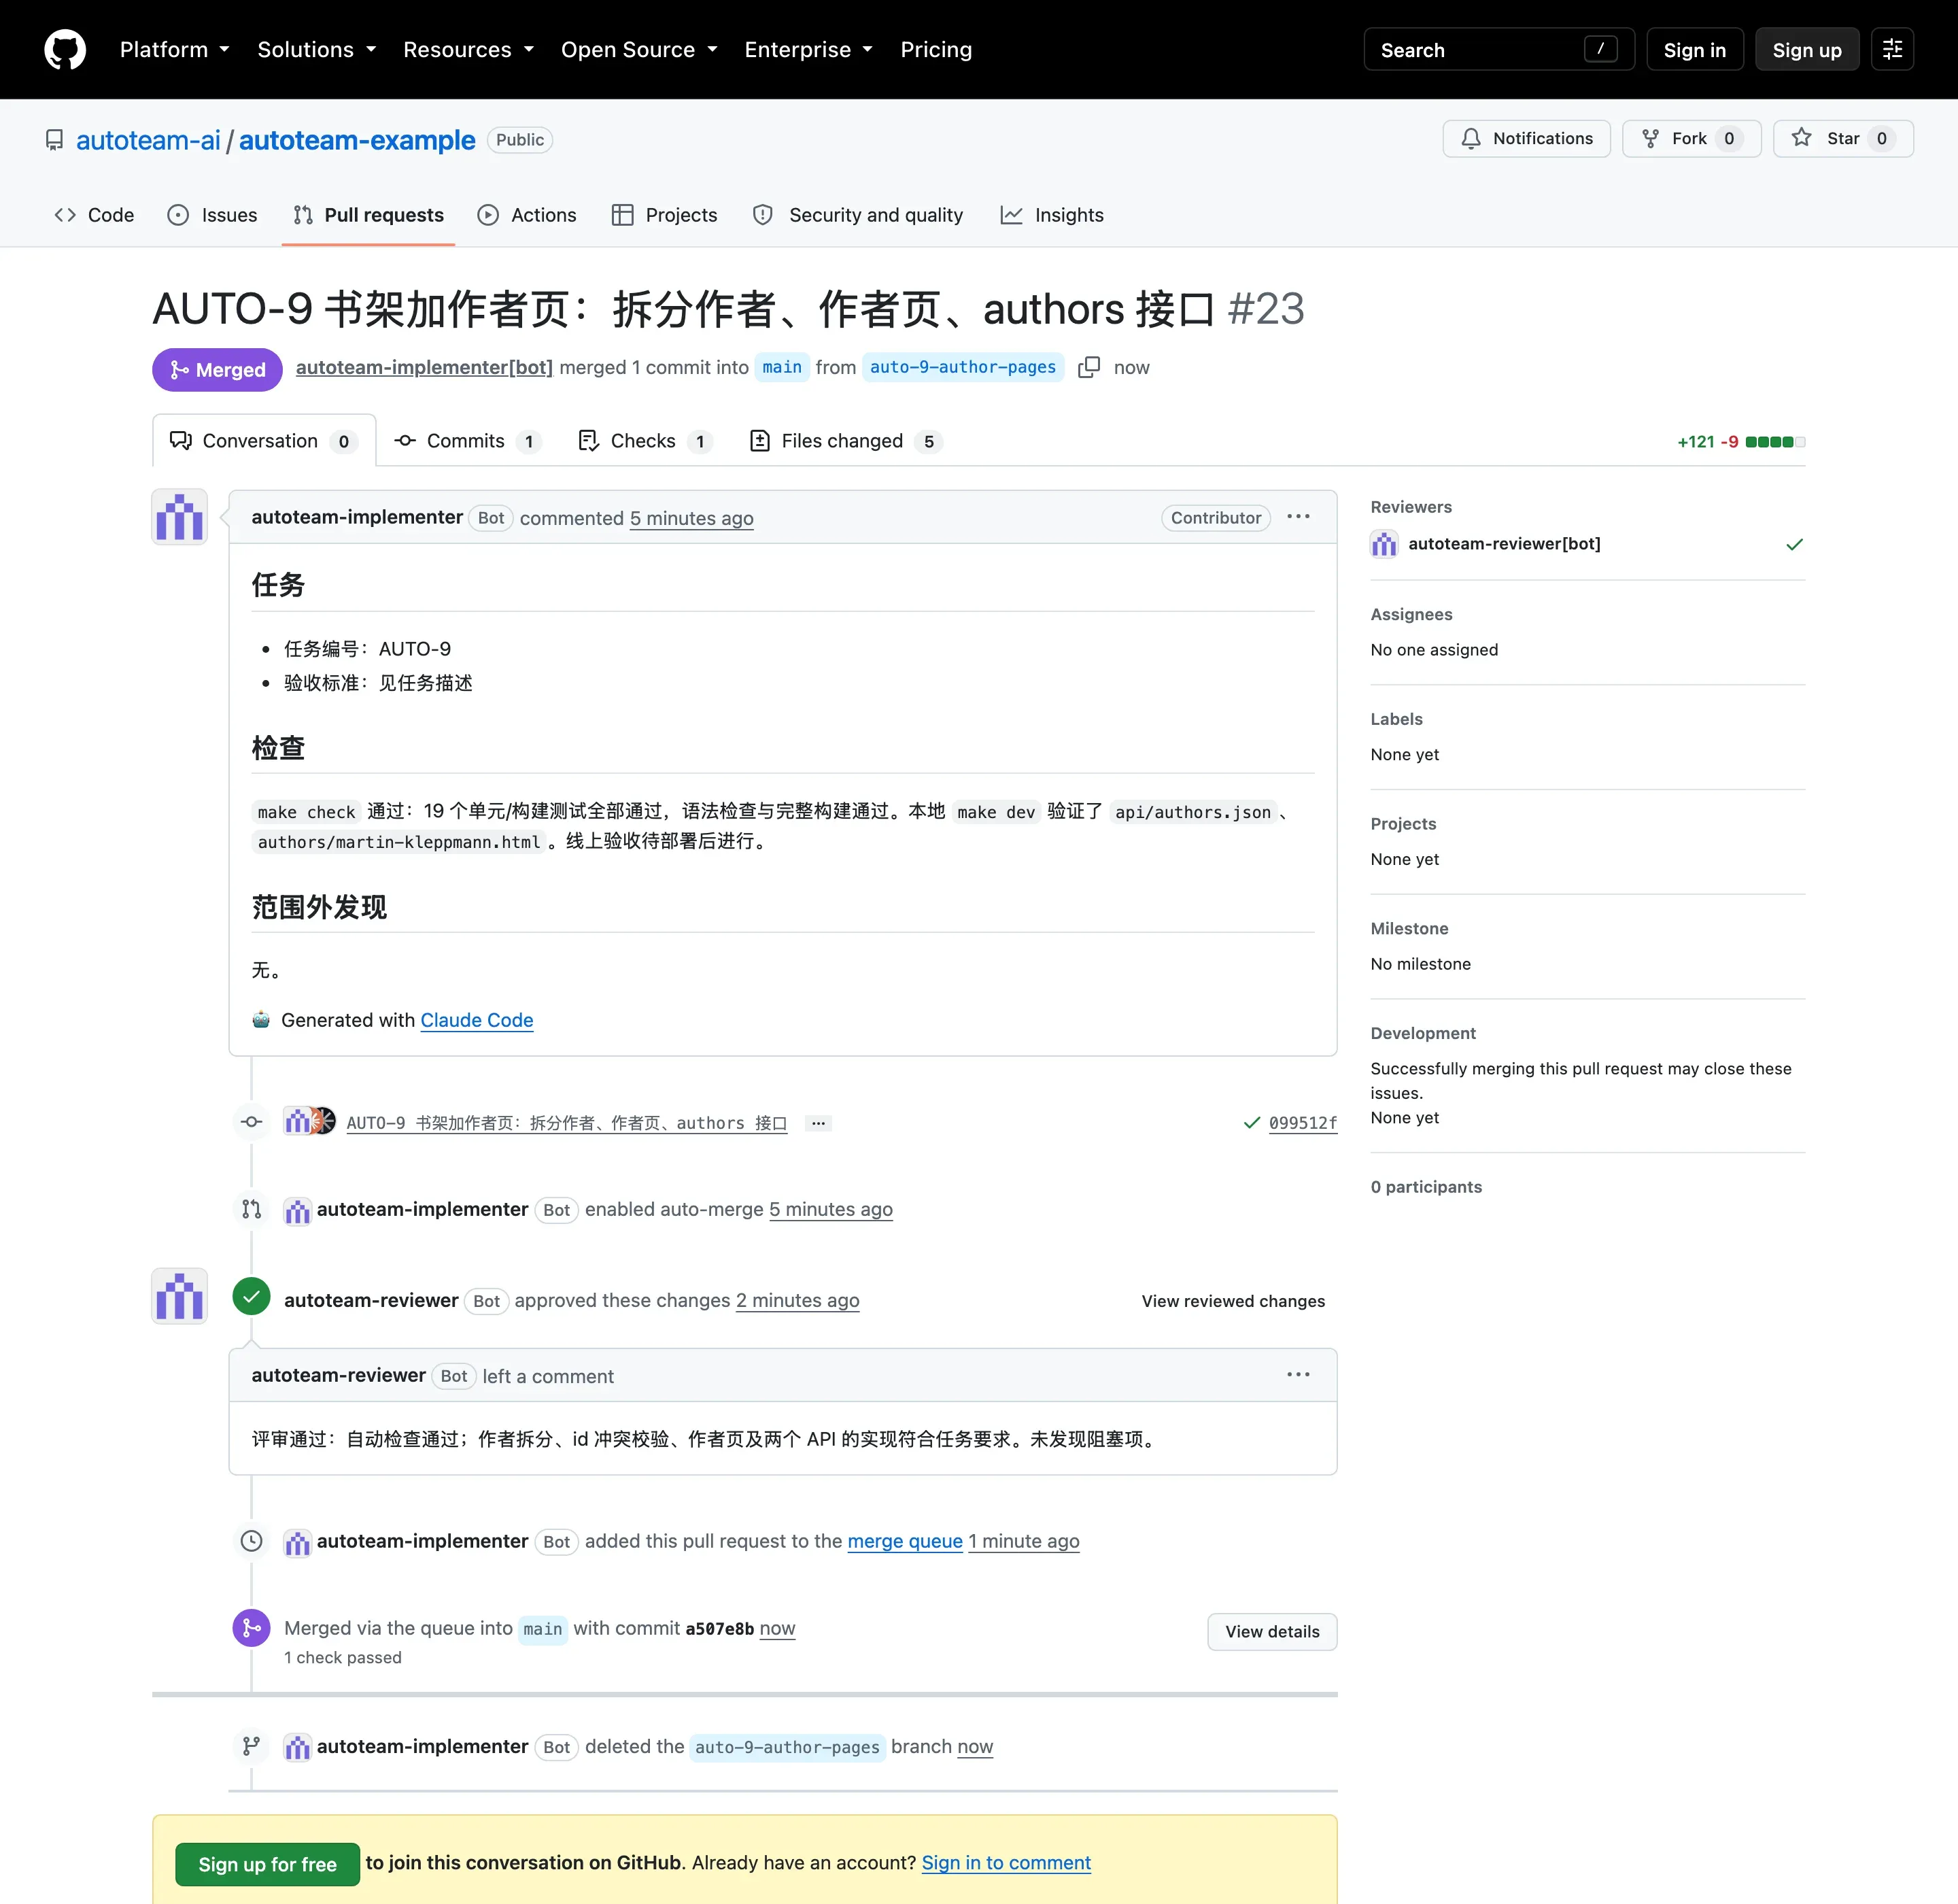This screenshot has width=1958, height=1904.
Task: Open the Projects tab
Action: click(665, 215)
